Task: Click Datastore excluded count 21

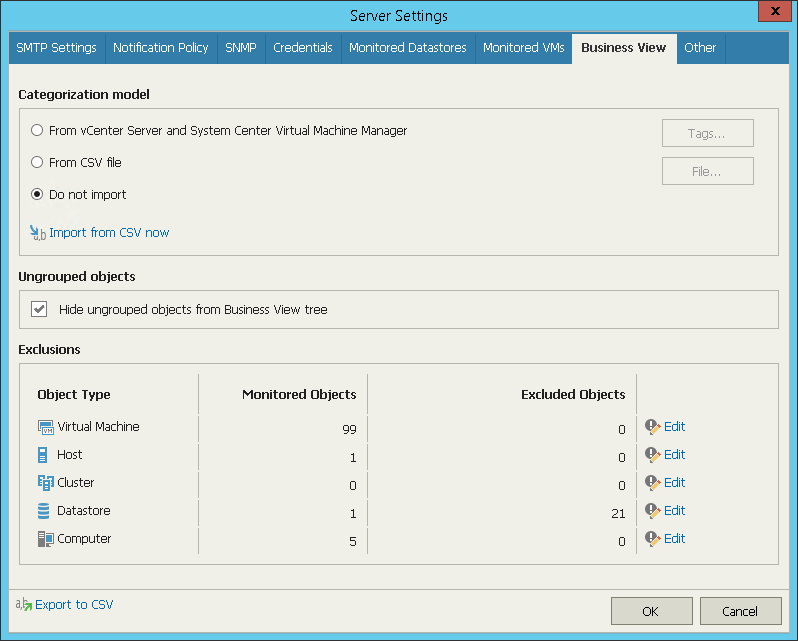Action: point(618,513)
